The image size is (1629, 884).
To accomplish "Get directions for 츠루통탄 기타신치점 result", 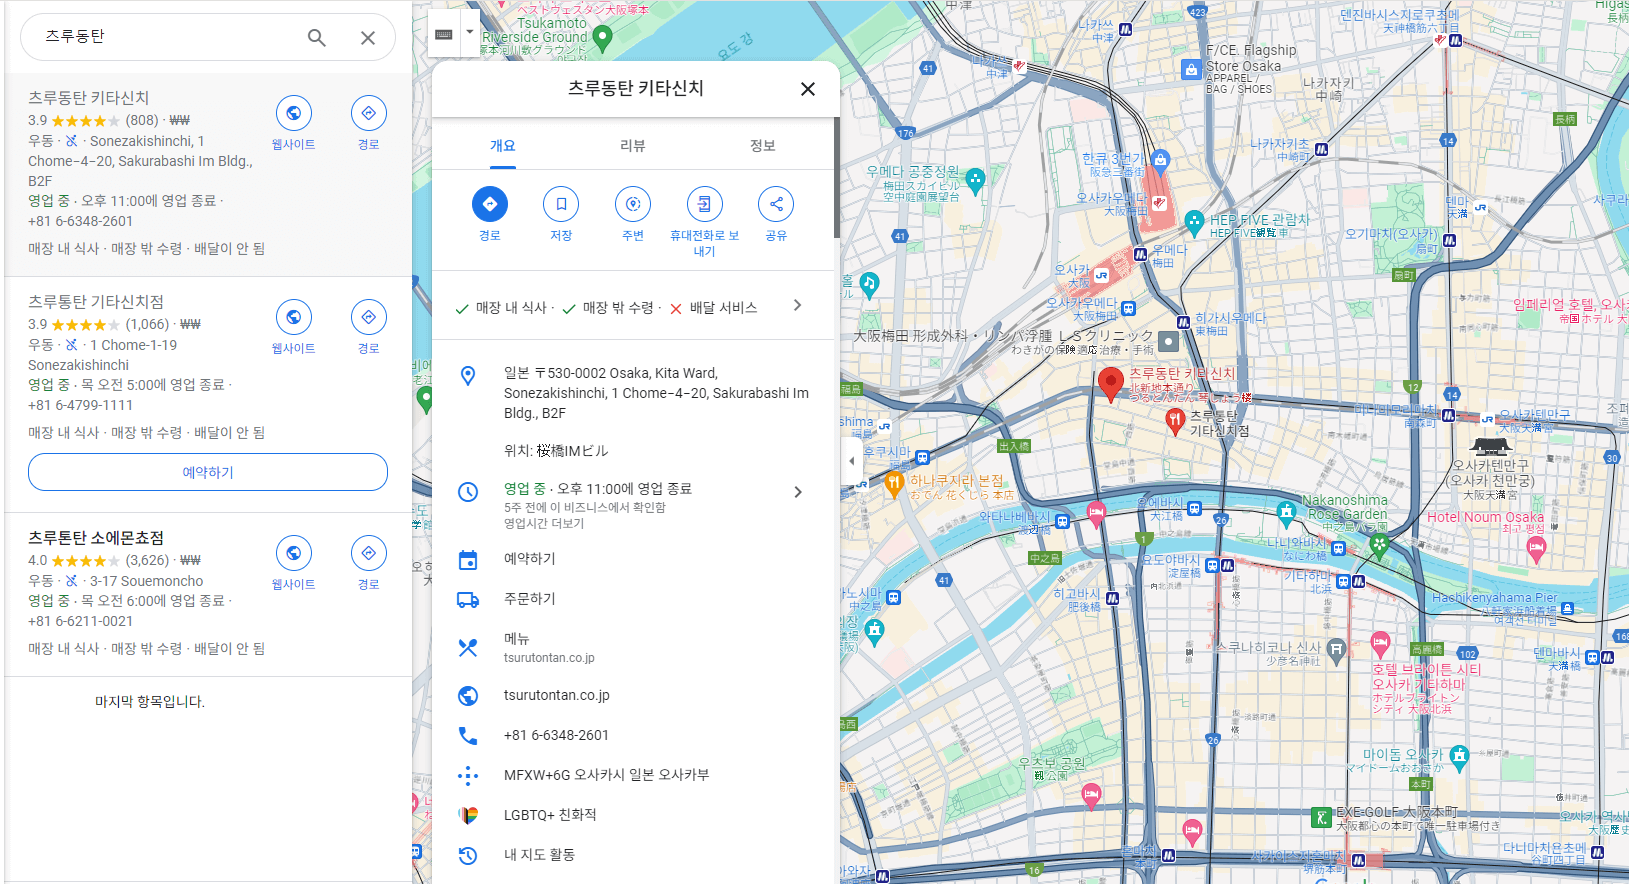I will [369, 317].
